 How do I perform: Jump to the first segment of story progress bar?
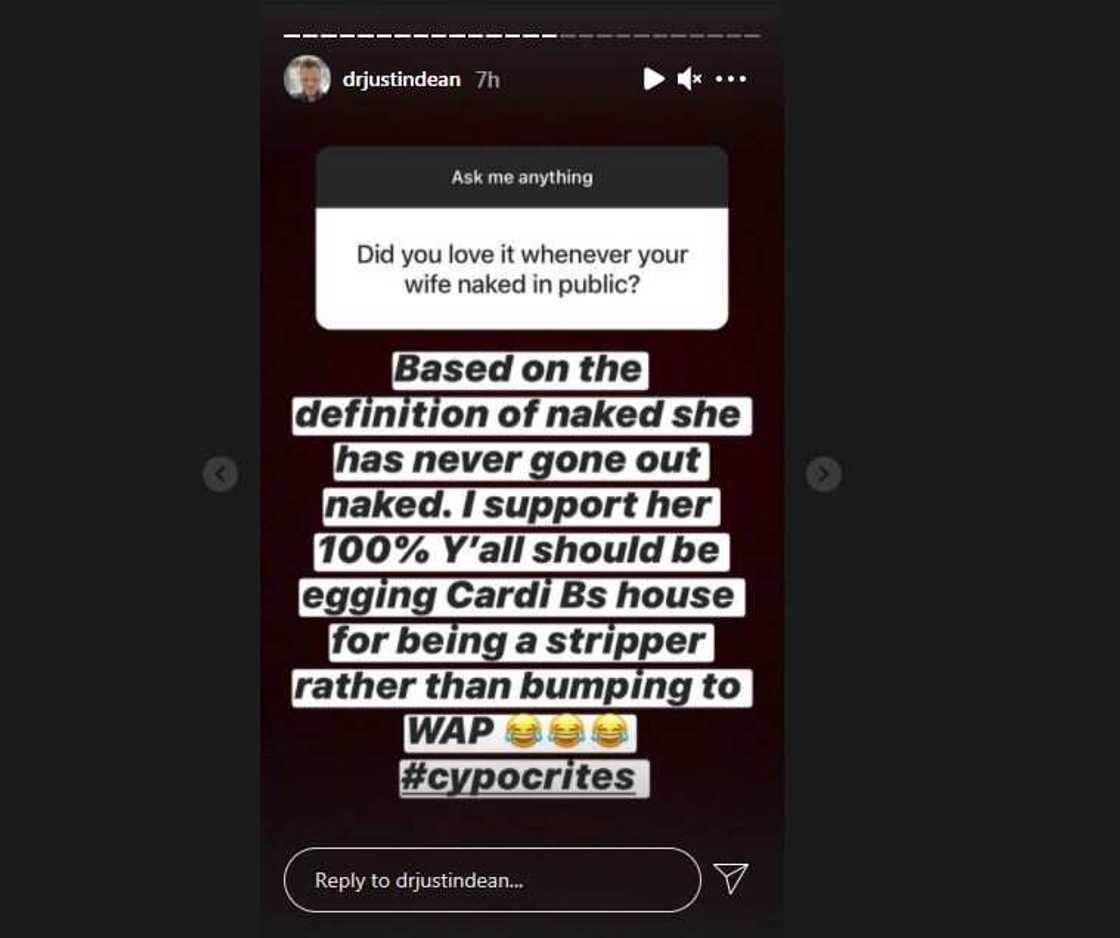tap(291, 35)
